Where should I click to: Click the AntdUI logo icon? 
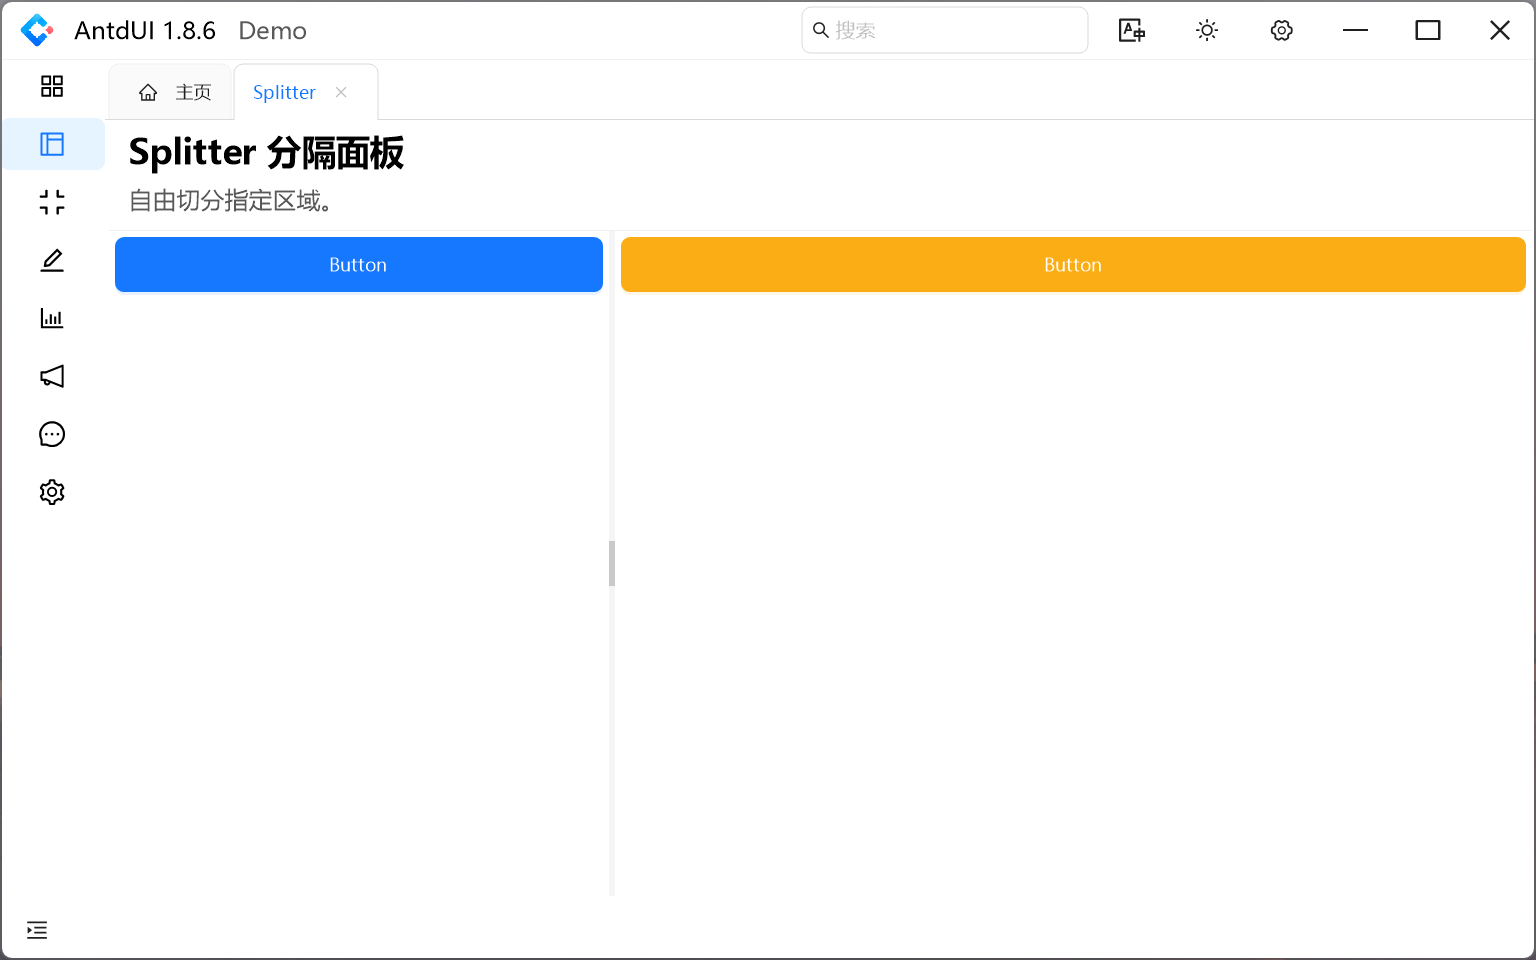tap(37, 30)
